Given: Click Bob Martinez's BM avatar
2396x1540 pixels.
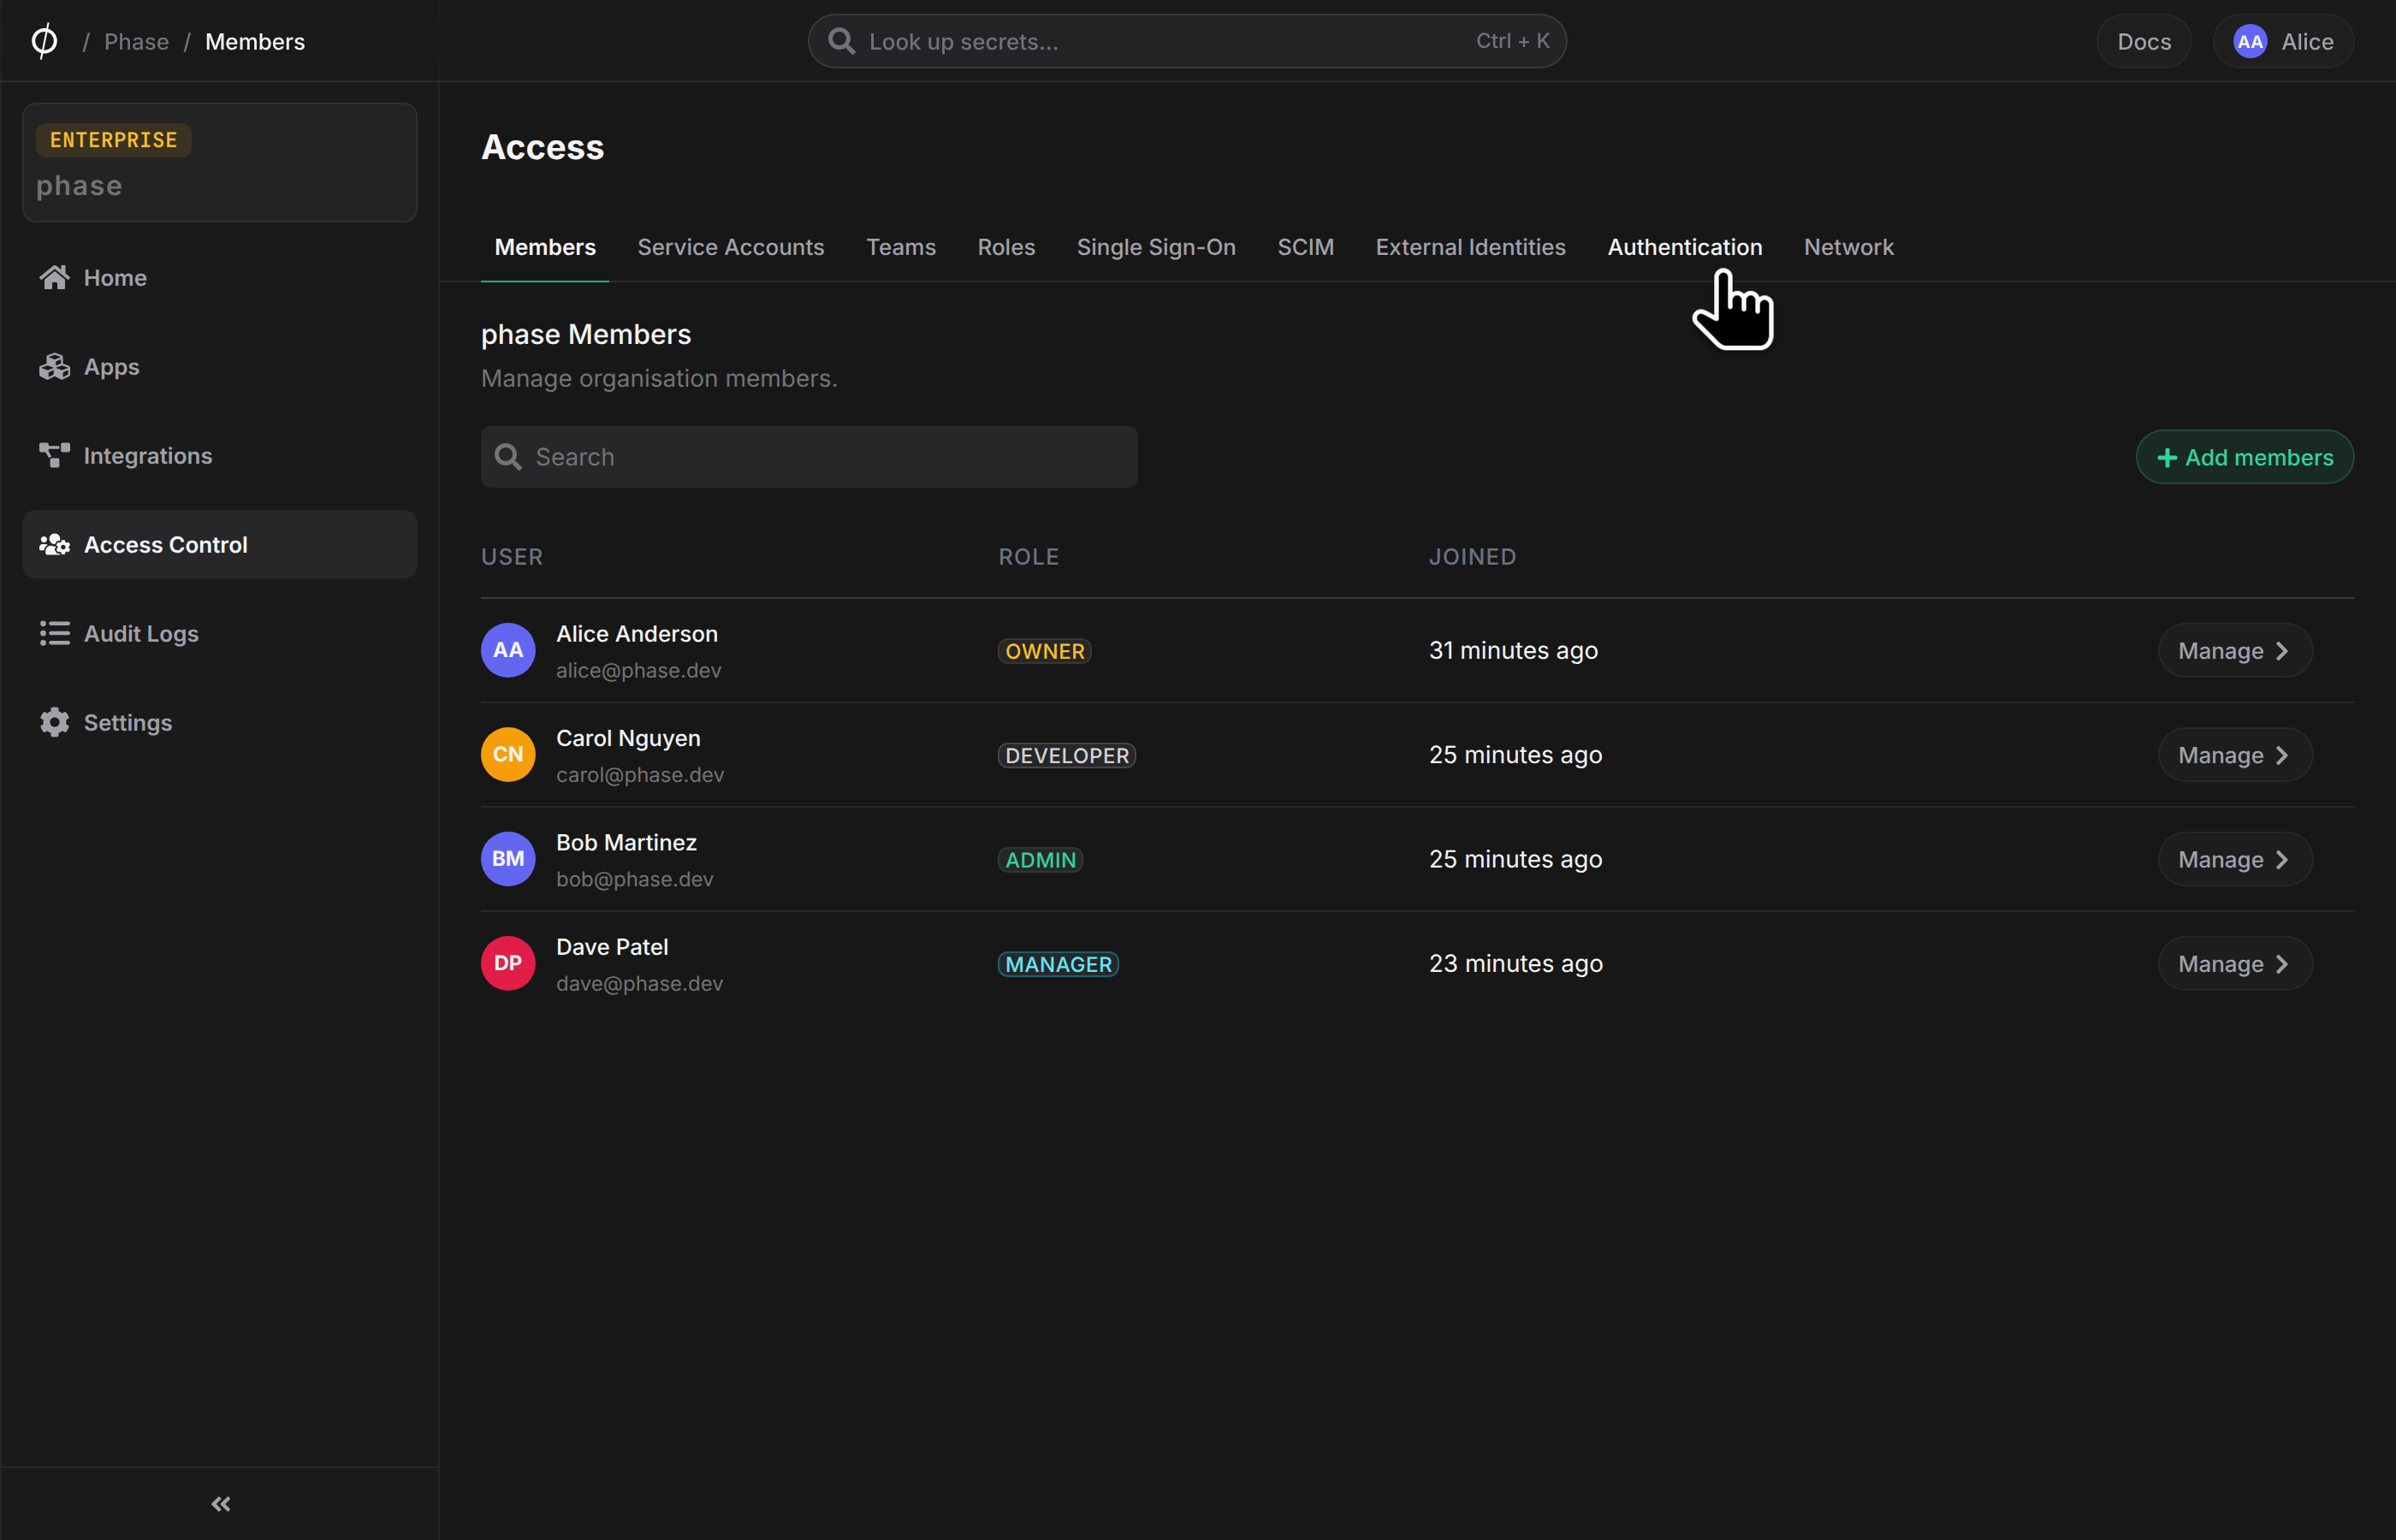Looking at the screenshot, I should [x=508, y=859].
